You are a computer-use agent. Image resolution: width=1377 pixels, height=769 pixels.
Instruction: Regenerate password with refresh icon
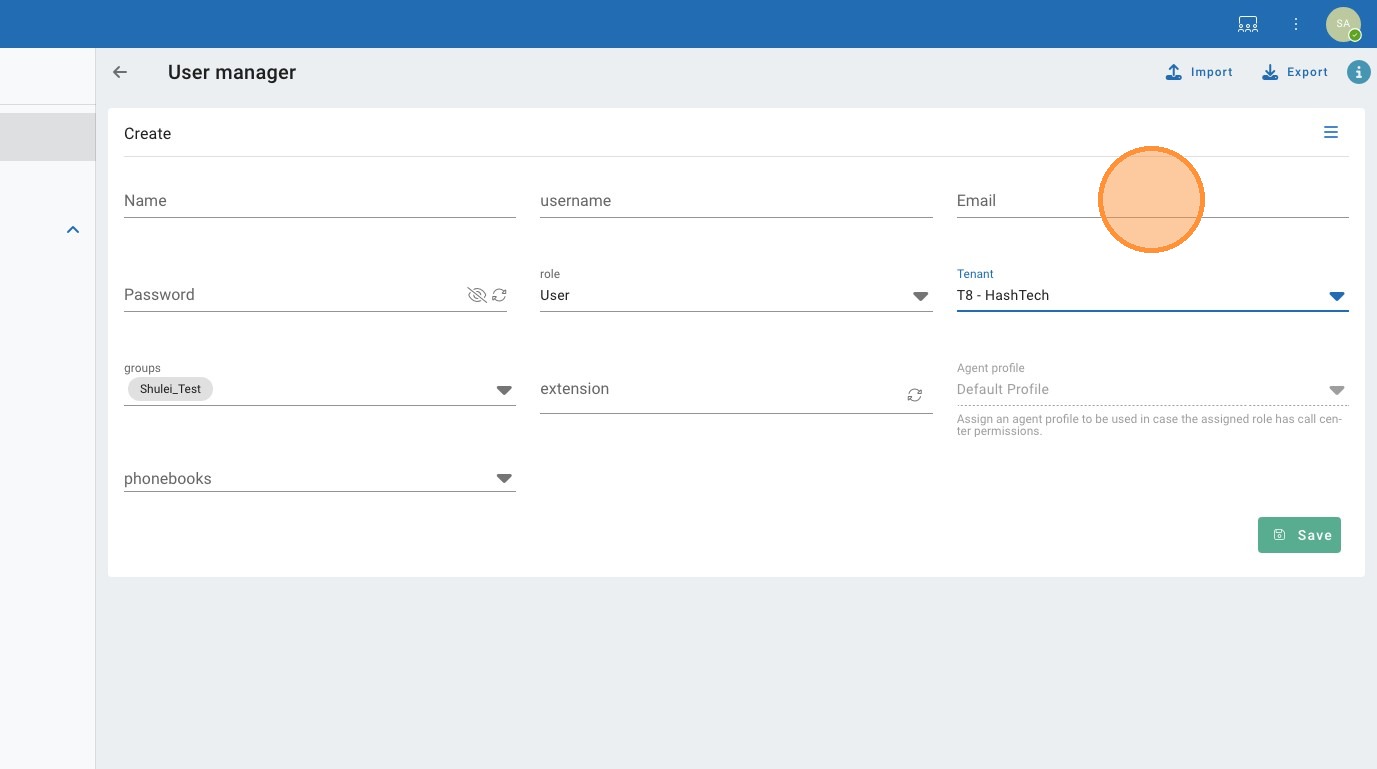[x=499, y=295]
